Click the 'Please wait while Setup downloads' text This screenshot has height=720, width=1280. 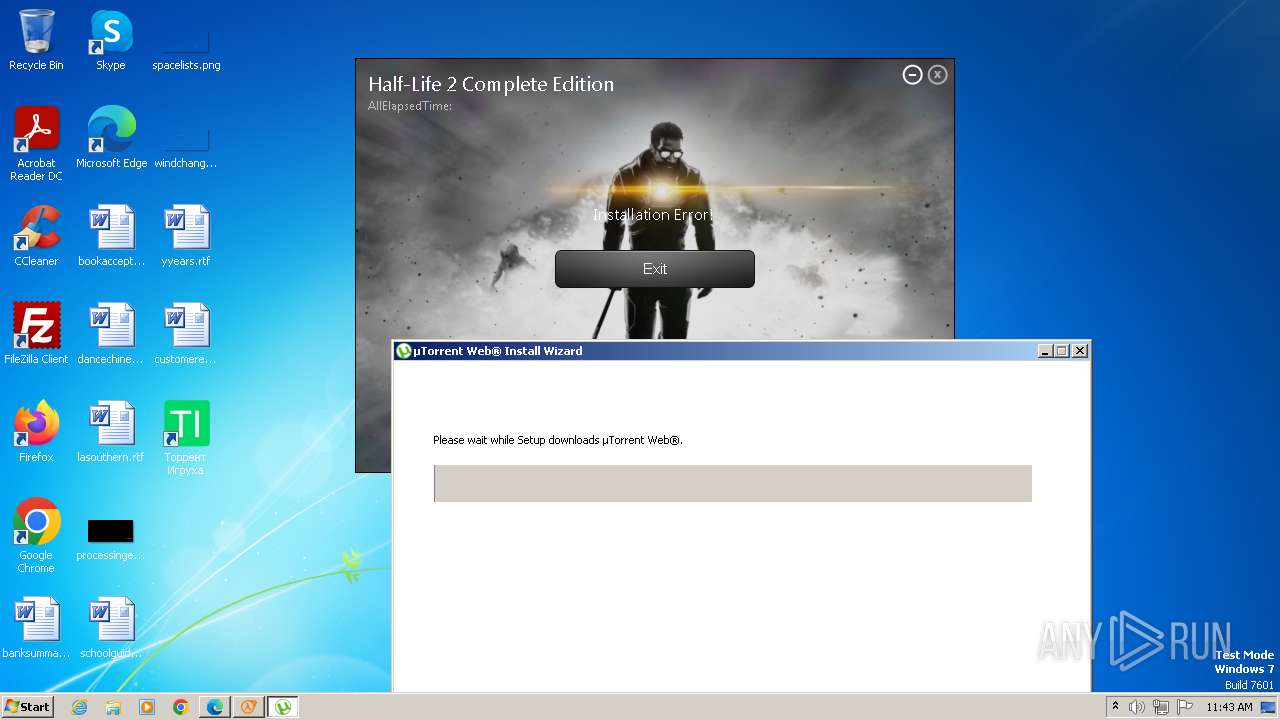[558, 440]
